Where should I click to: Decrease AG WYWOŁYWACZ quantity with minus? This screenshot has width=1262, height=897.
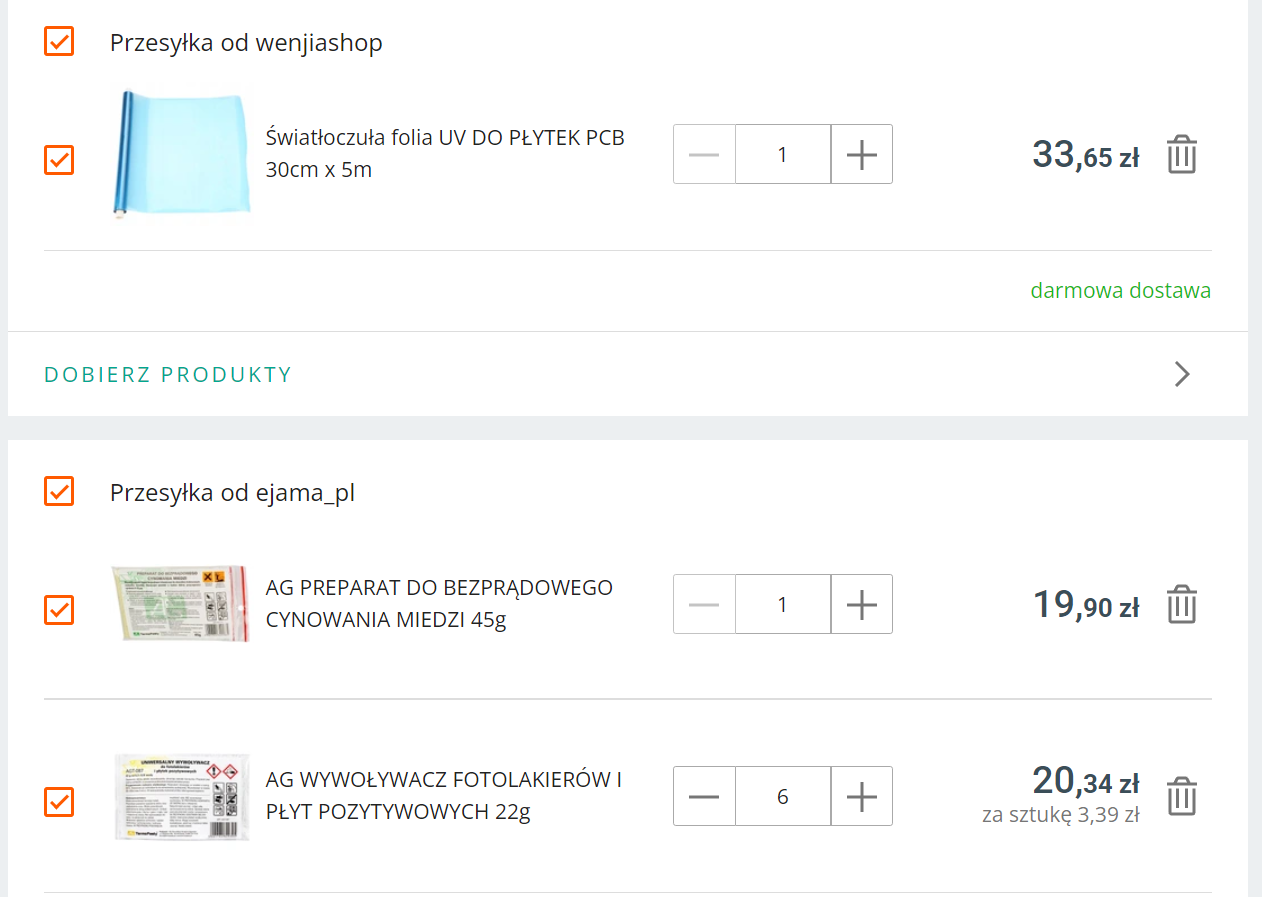(x=704, y=797)
